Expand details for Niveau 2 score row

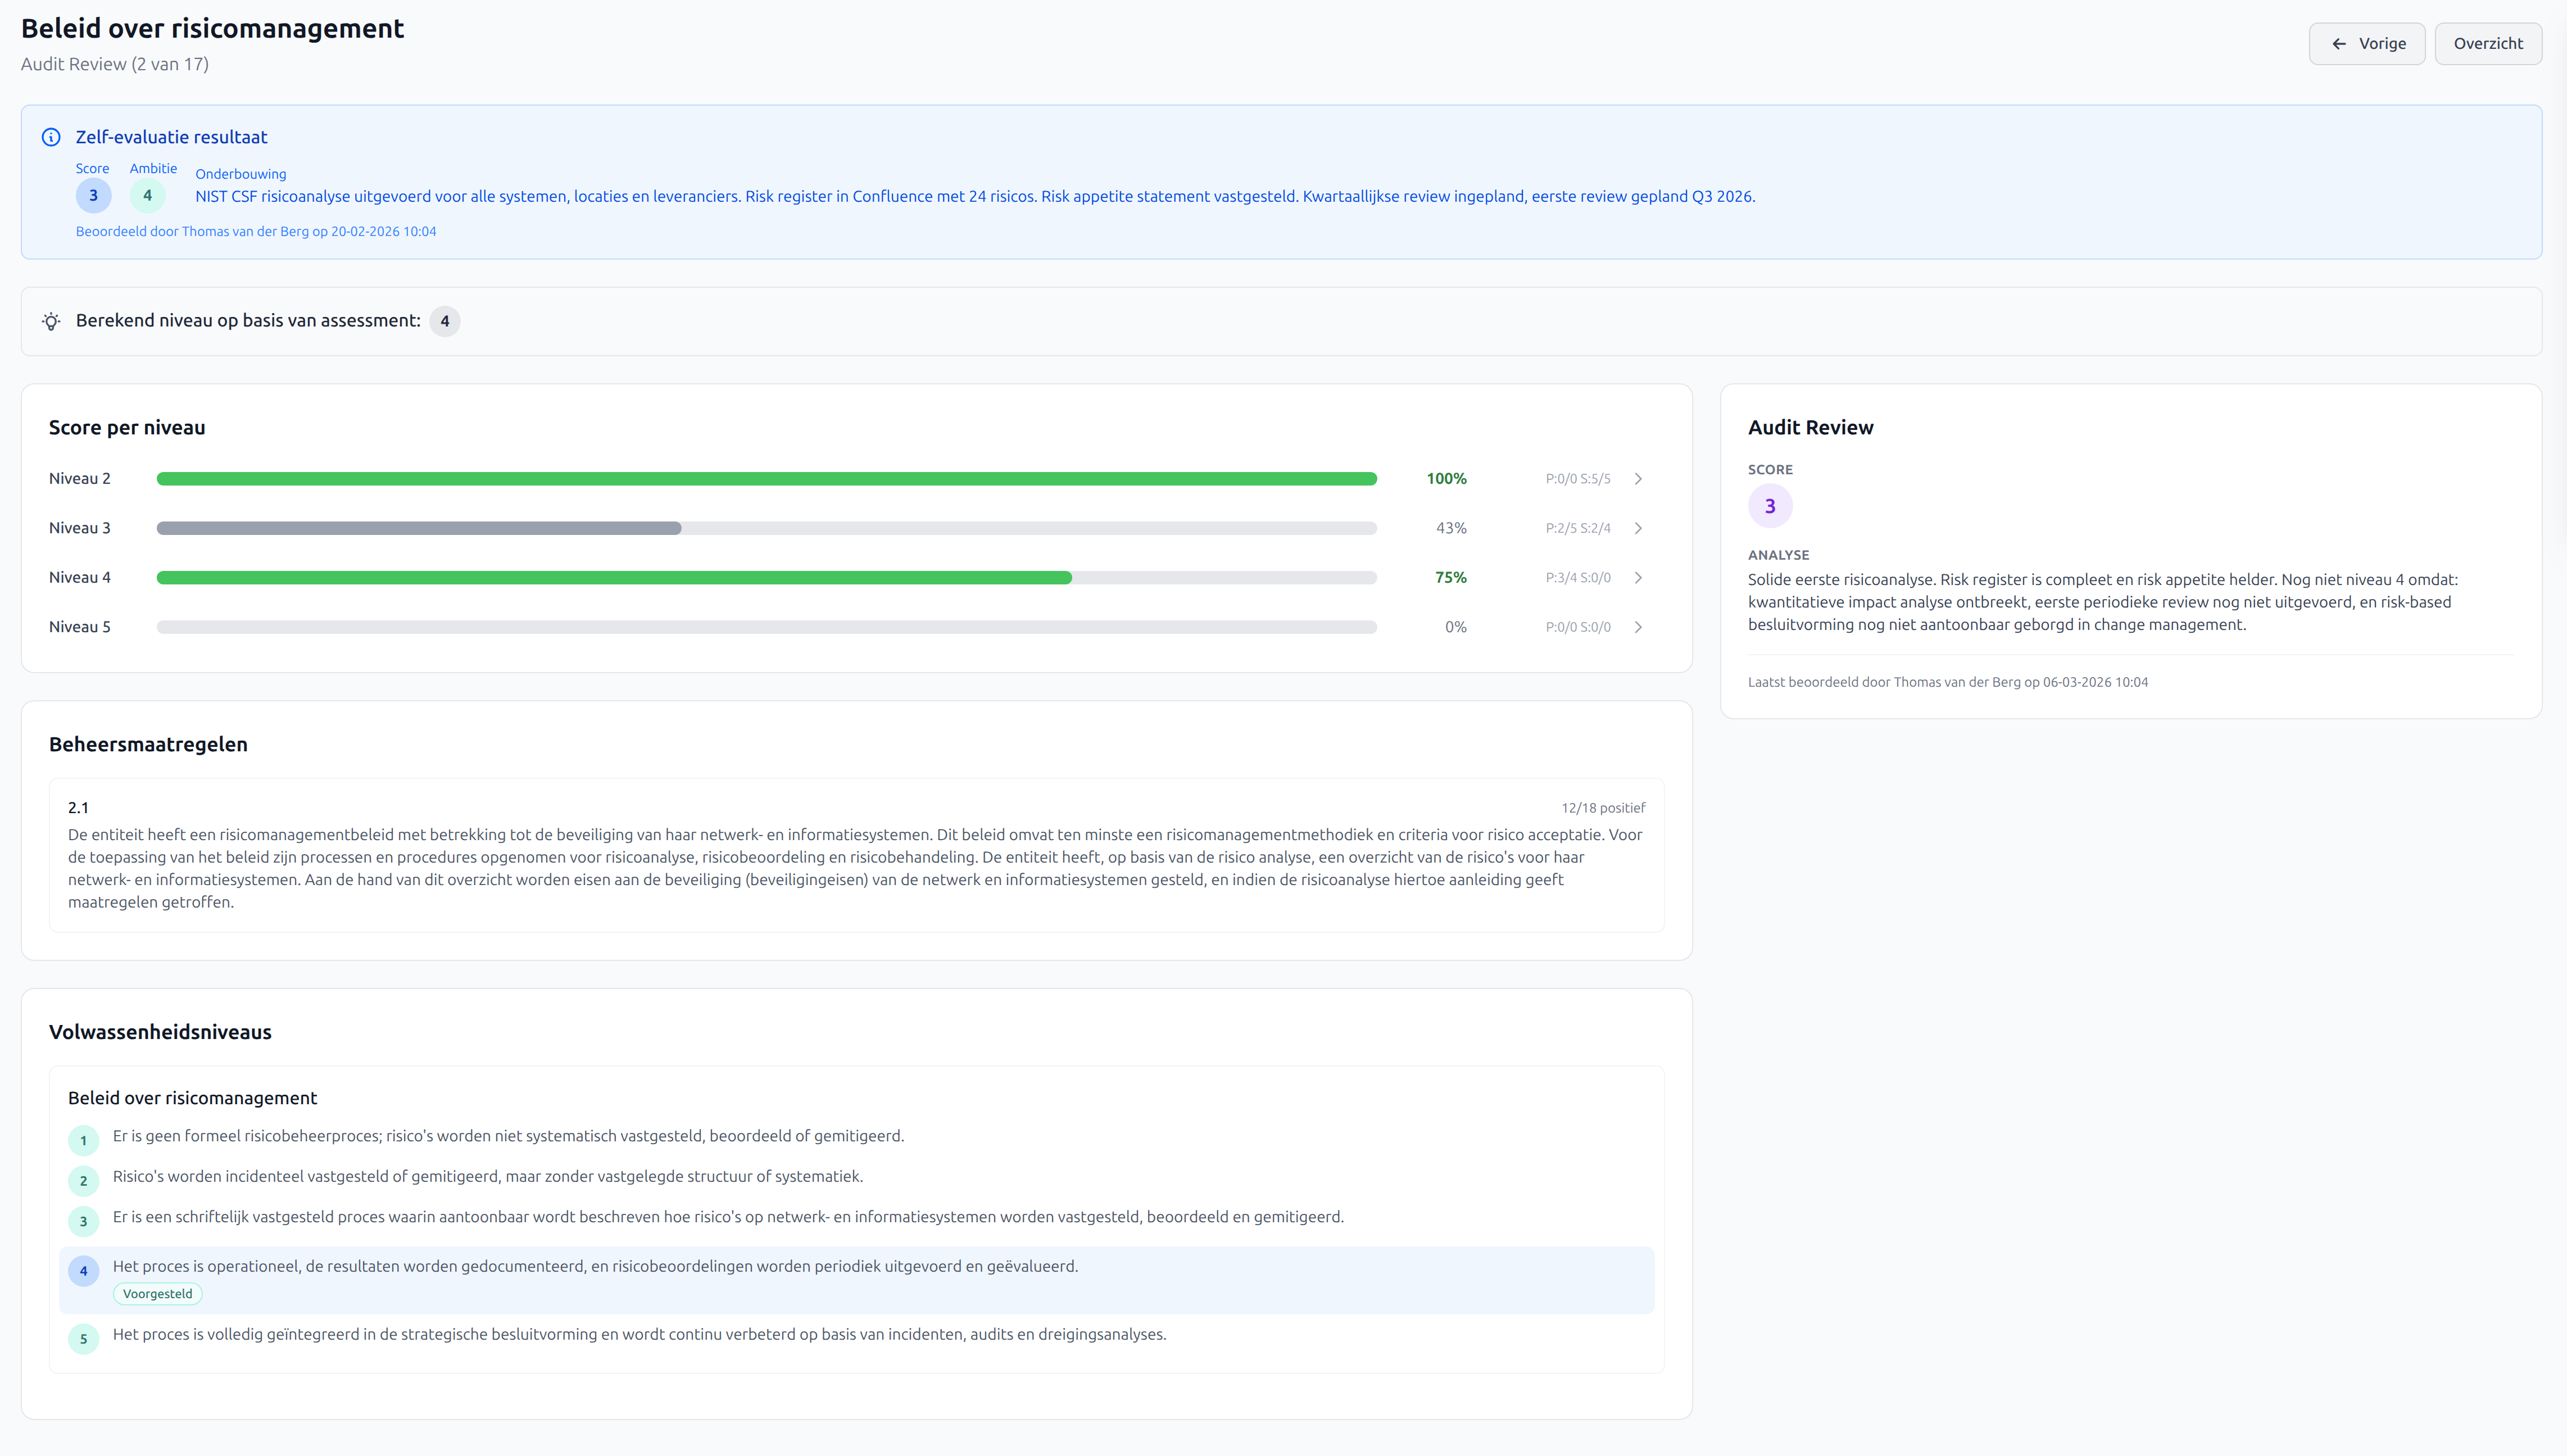1638,478
